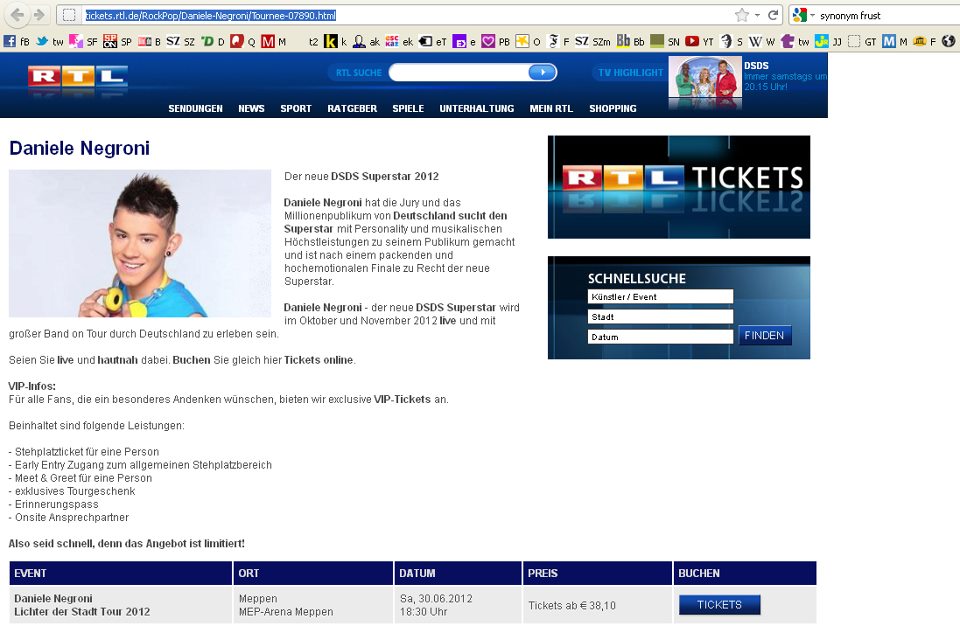Click the 'MEP-Arena Meppen' venue text

click(x=286, y=612)
